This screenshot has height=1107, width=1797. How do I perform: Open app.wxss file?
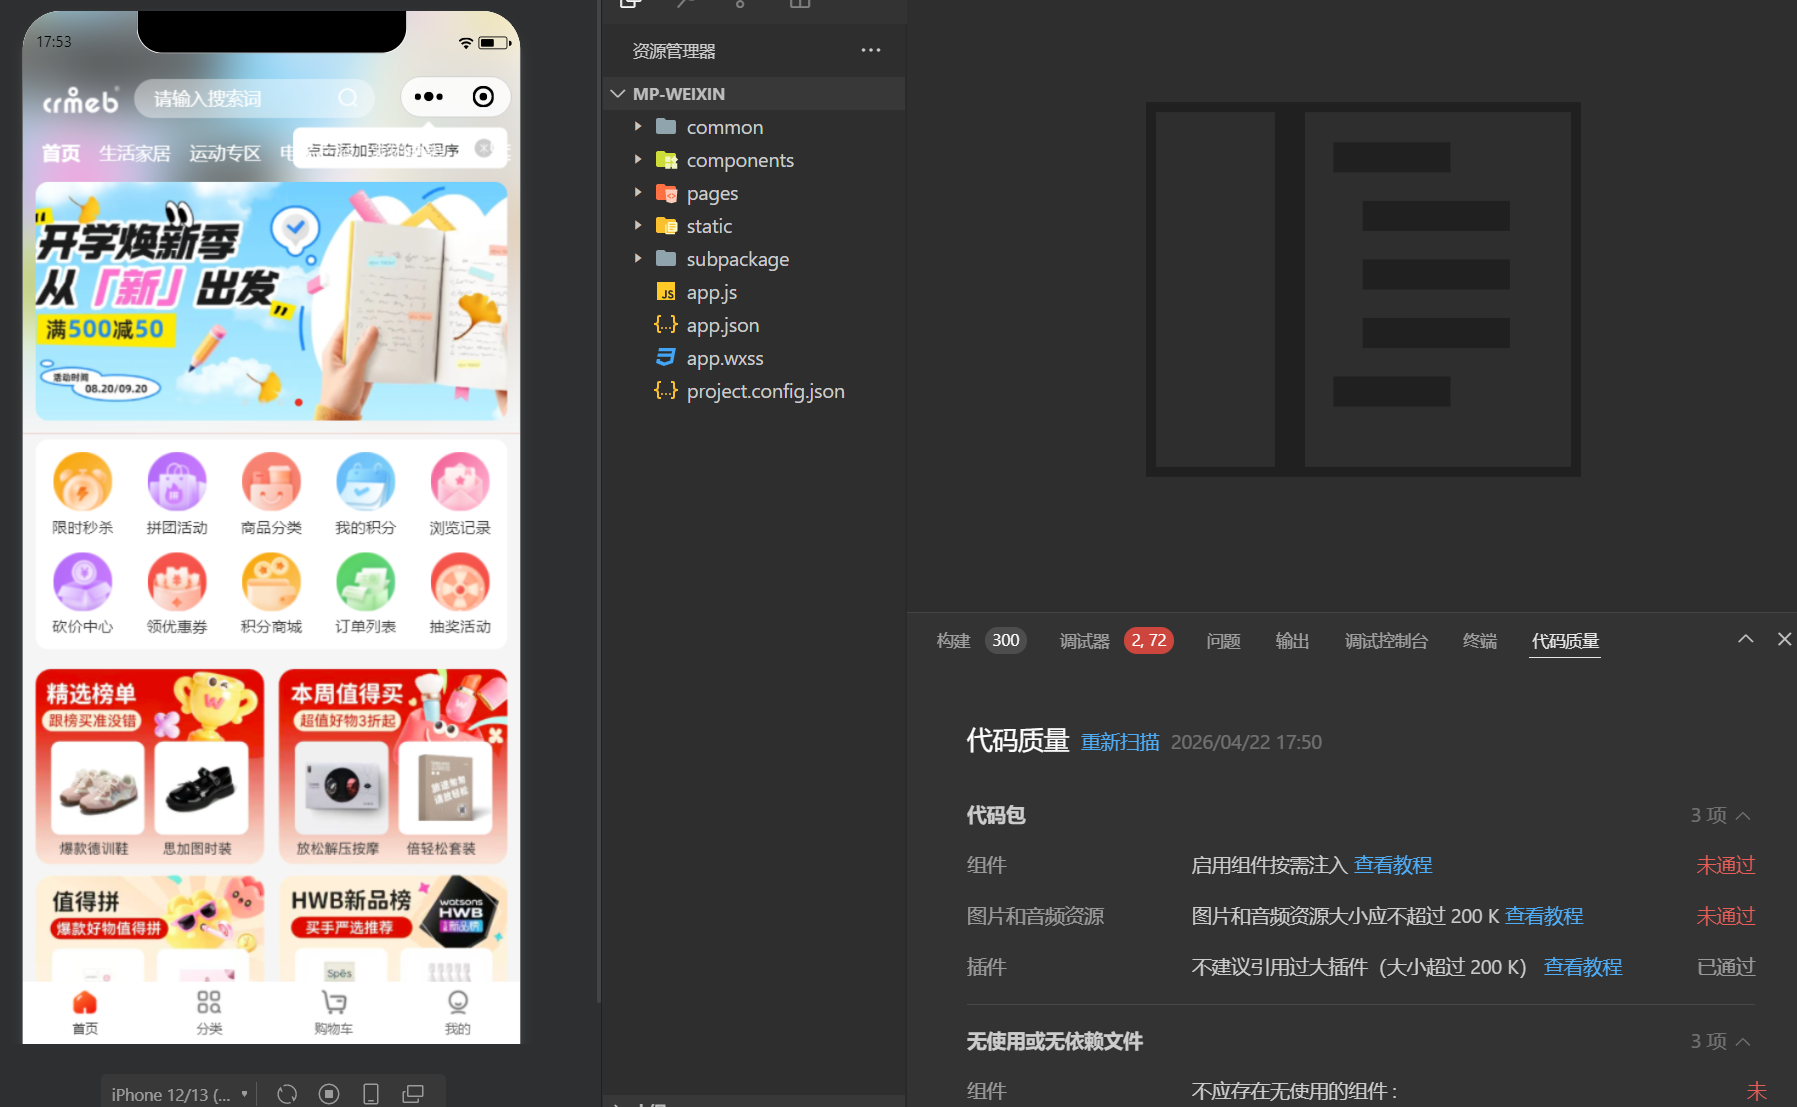pyautogui.click(x=724, y=358)
